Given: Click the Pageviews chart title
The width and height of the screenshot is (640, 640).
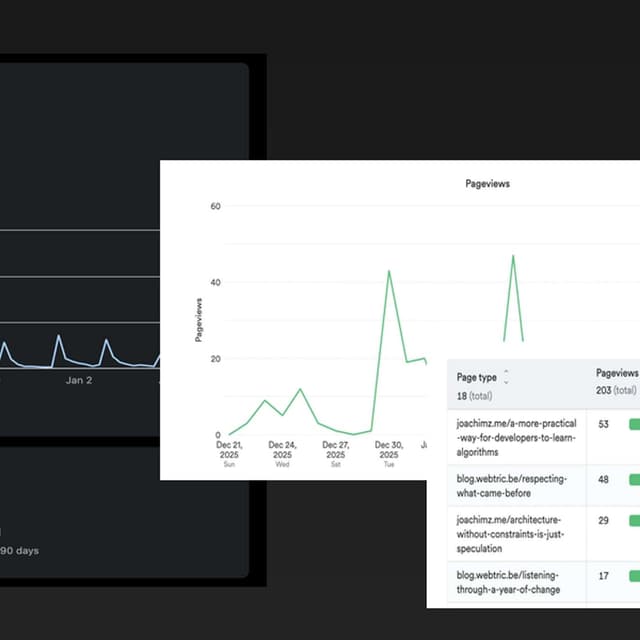Looking at the screenshot, I should pos(488,184).
